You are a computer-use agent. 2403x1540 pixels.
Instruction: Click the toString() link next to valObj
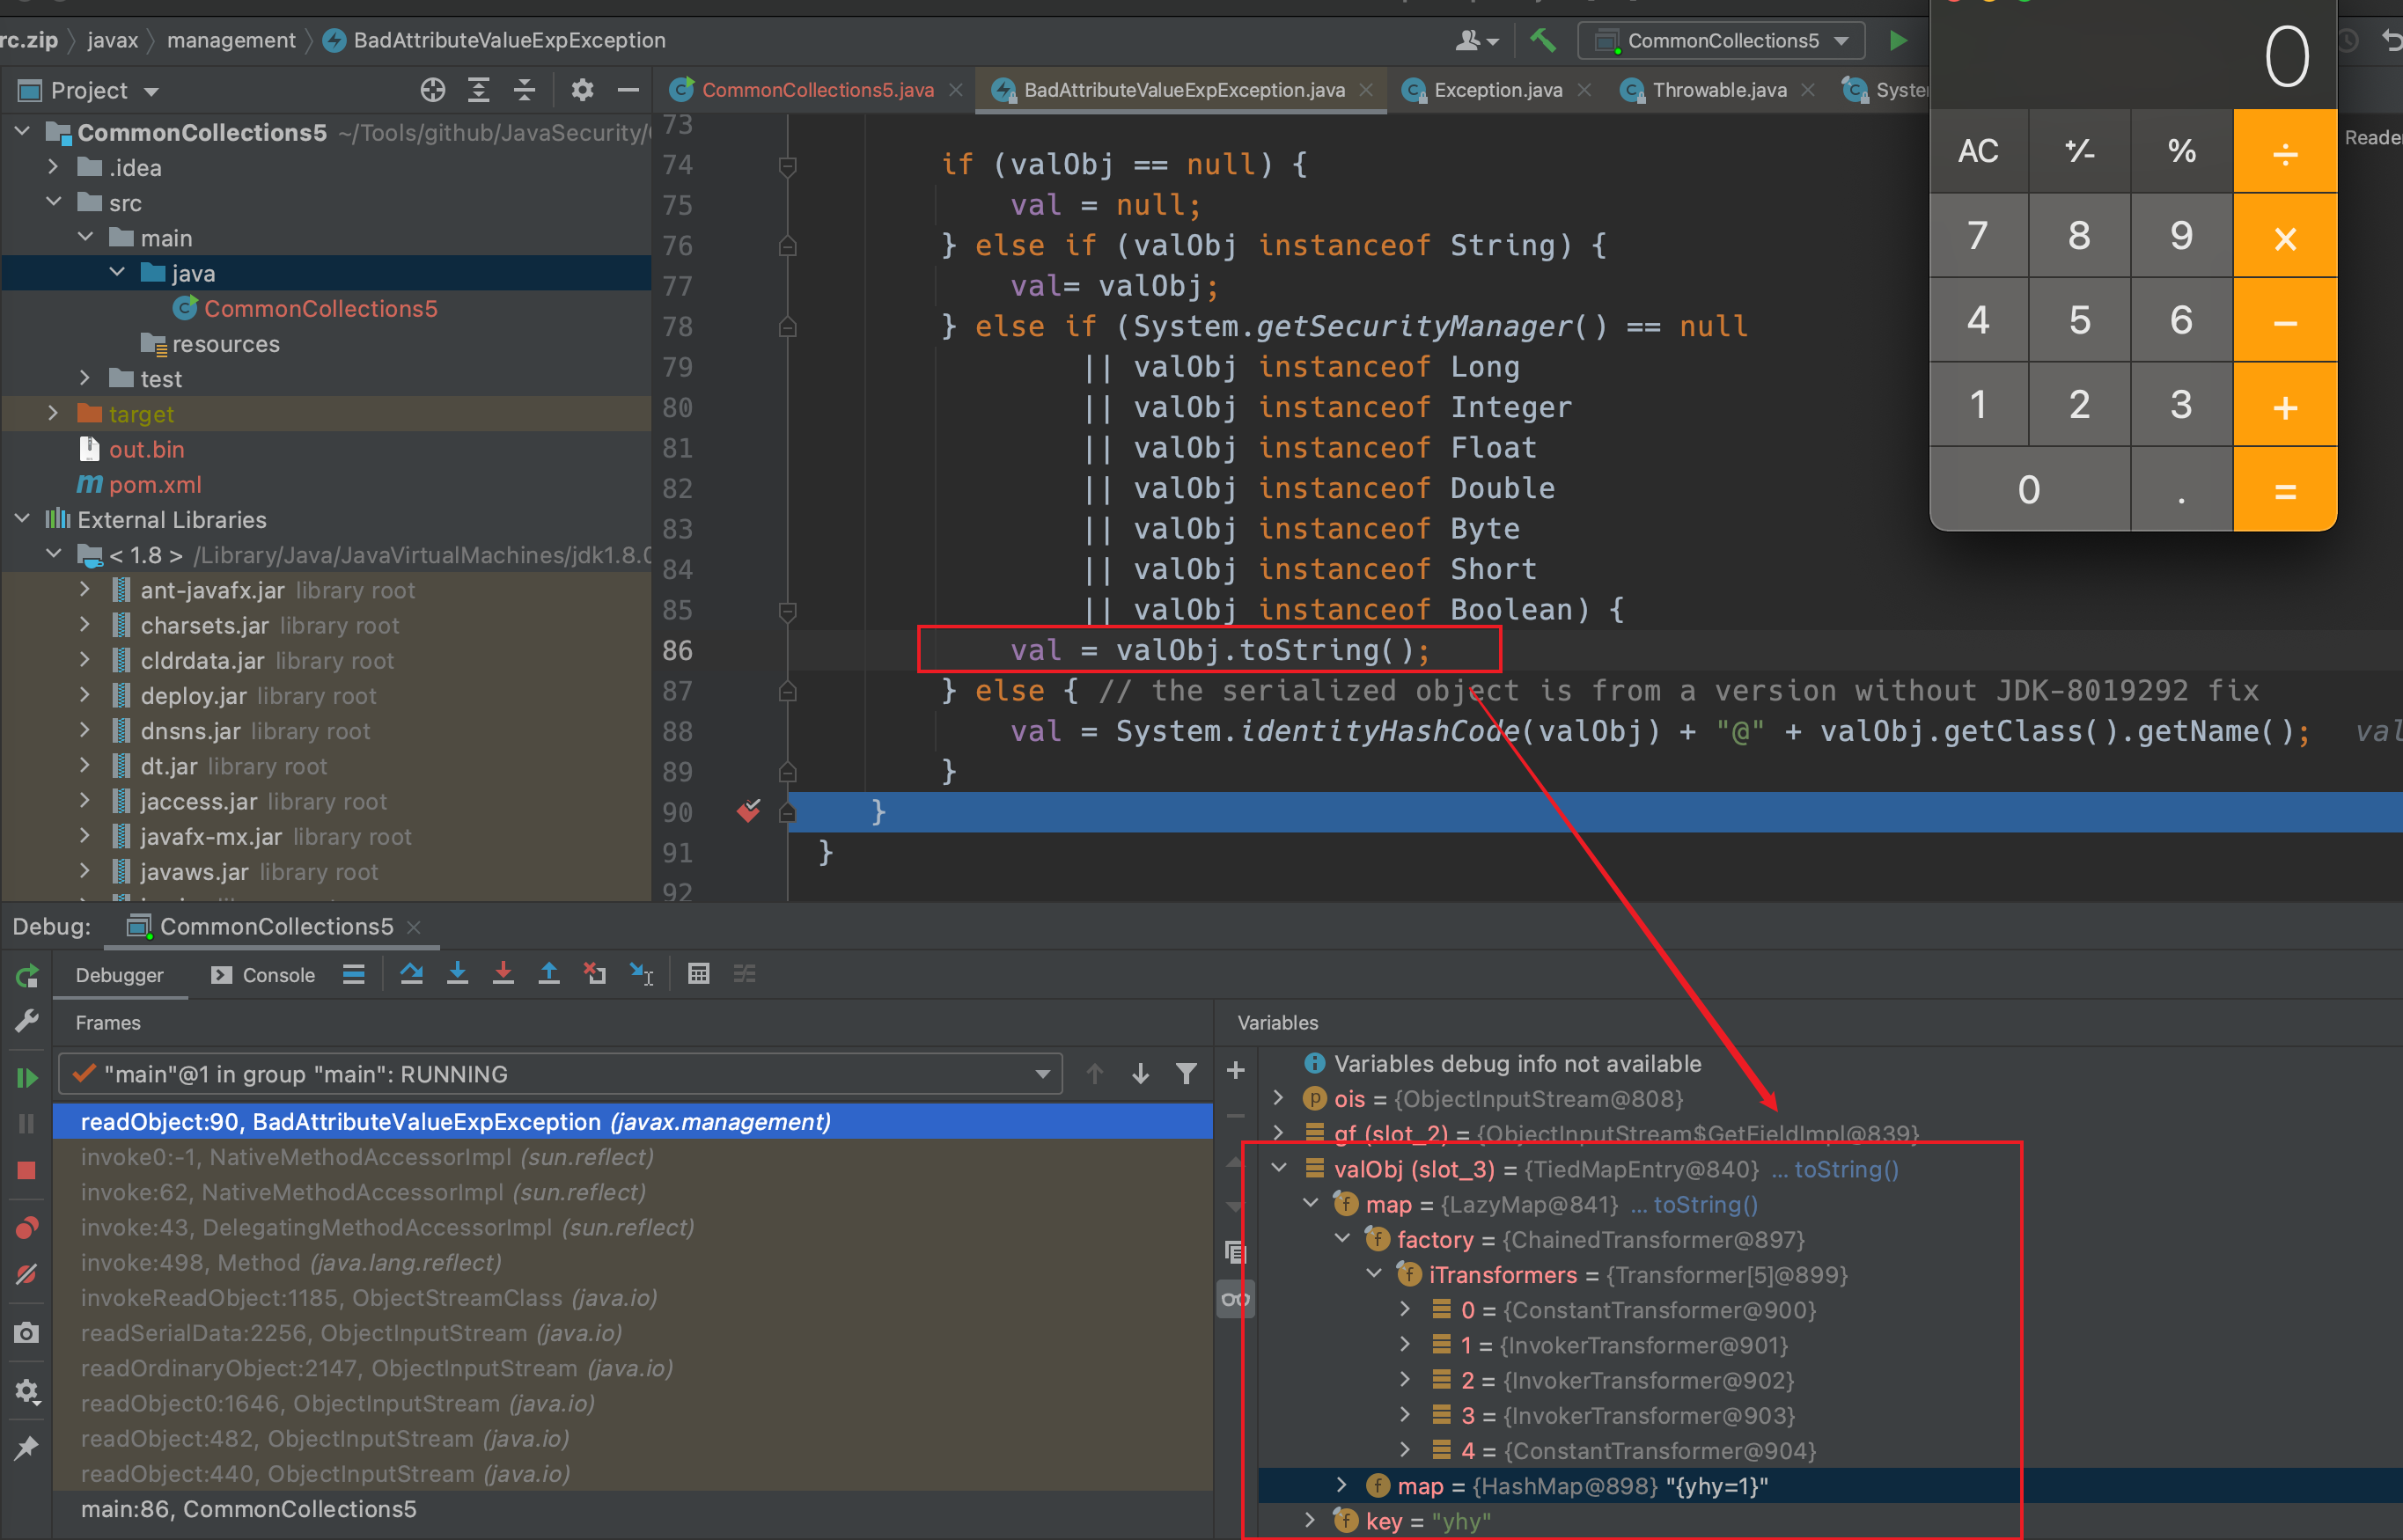(1845, 1169)
